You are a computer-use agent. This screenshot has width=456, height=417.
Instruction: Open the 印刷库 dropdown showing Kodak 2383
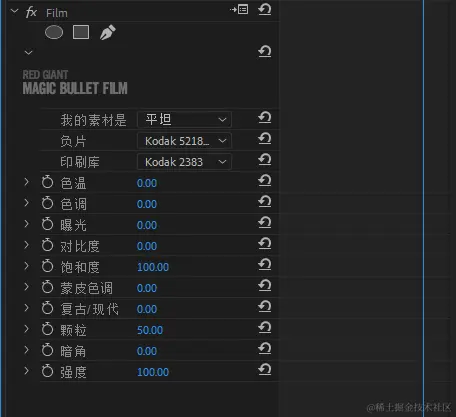click(184, 162)
